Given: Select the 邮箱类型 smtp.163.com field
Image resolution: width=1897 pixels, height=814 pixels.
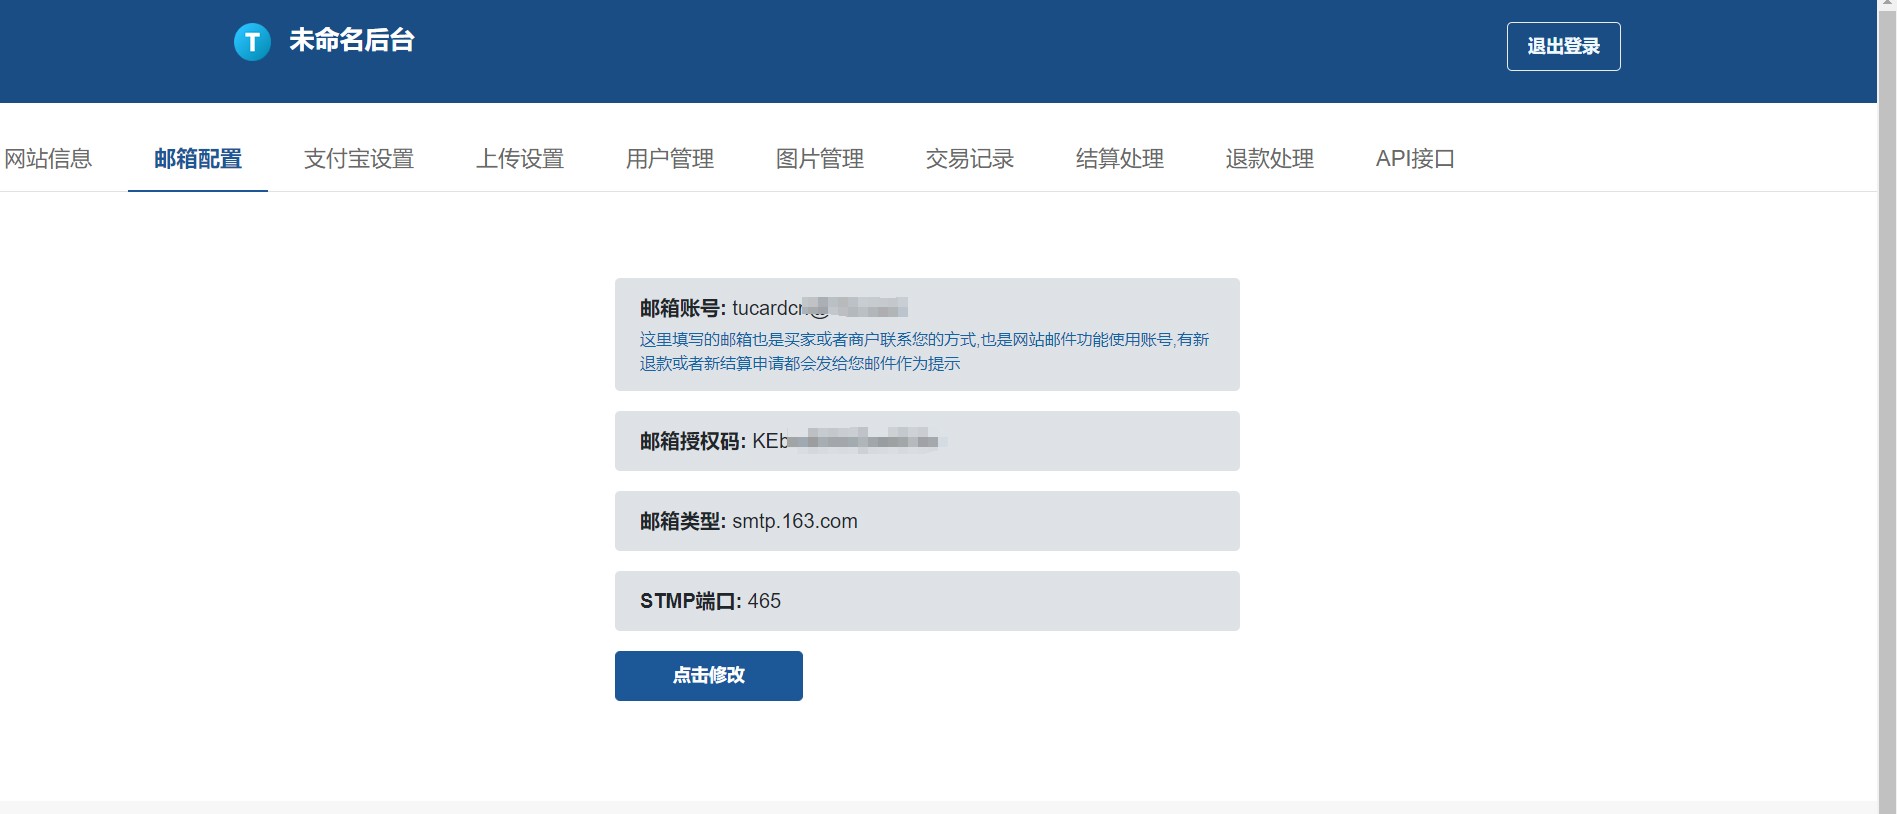Looking at the screenshot, I should [926, 521].
